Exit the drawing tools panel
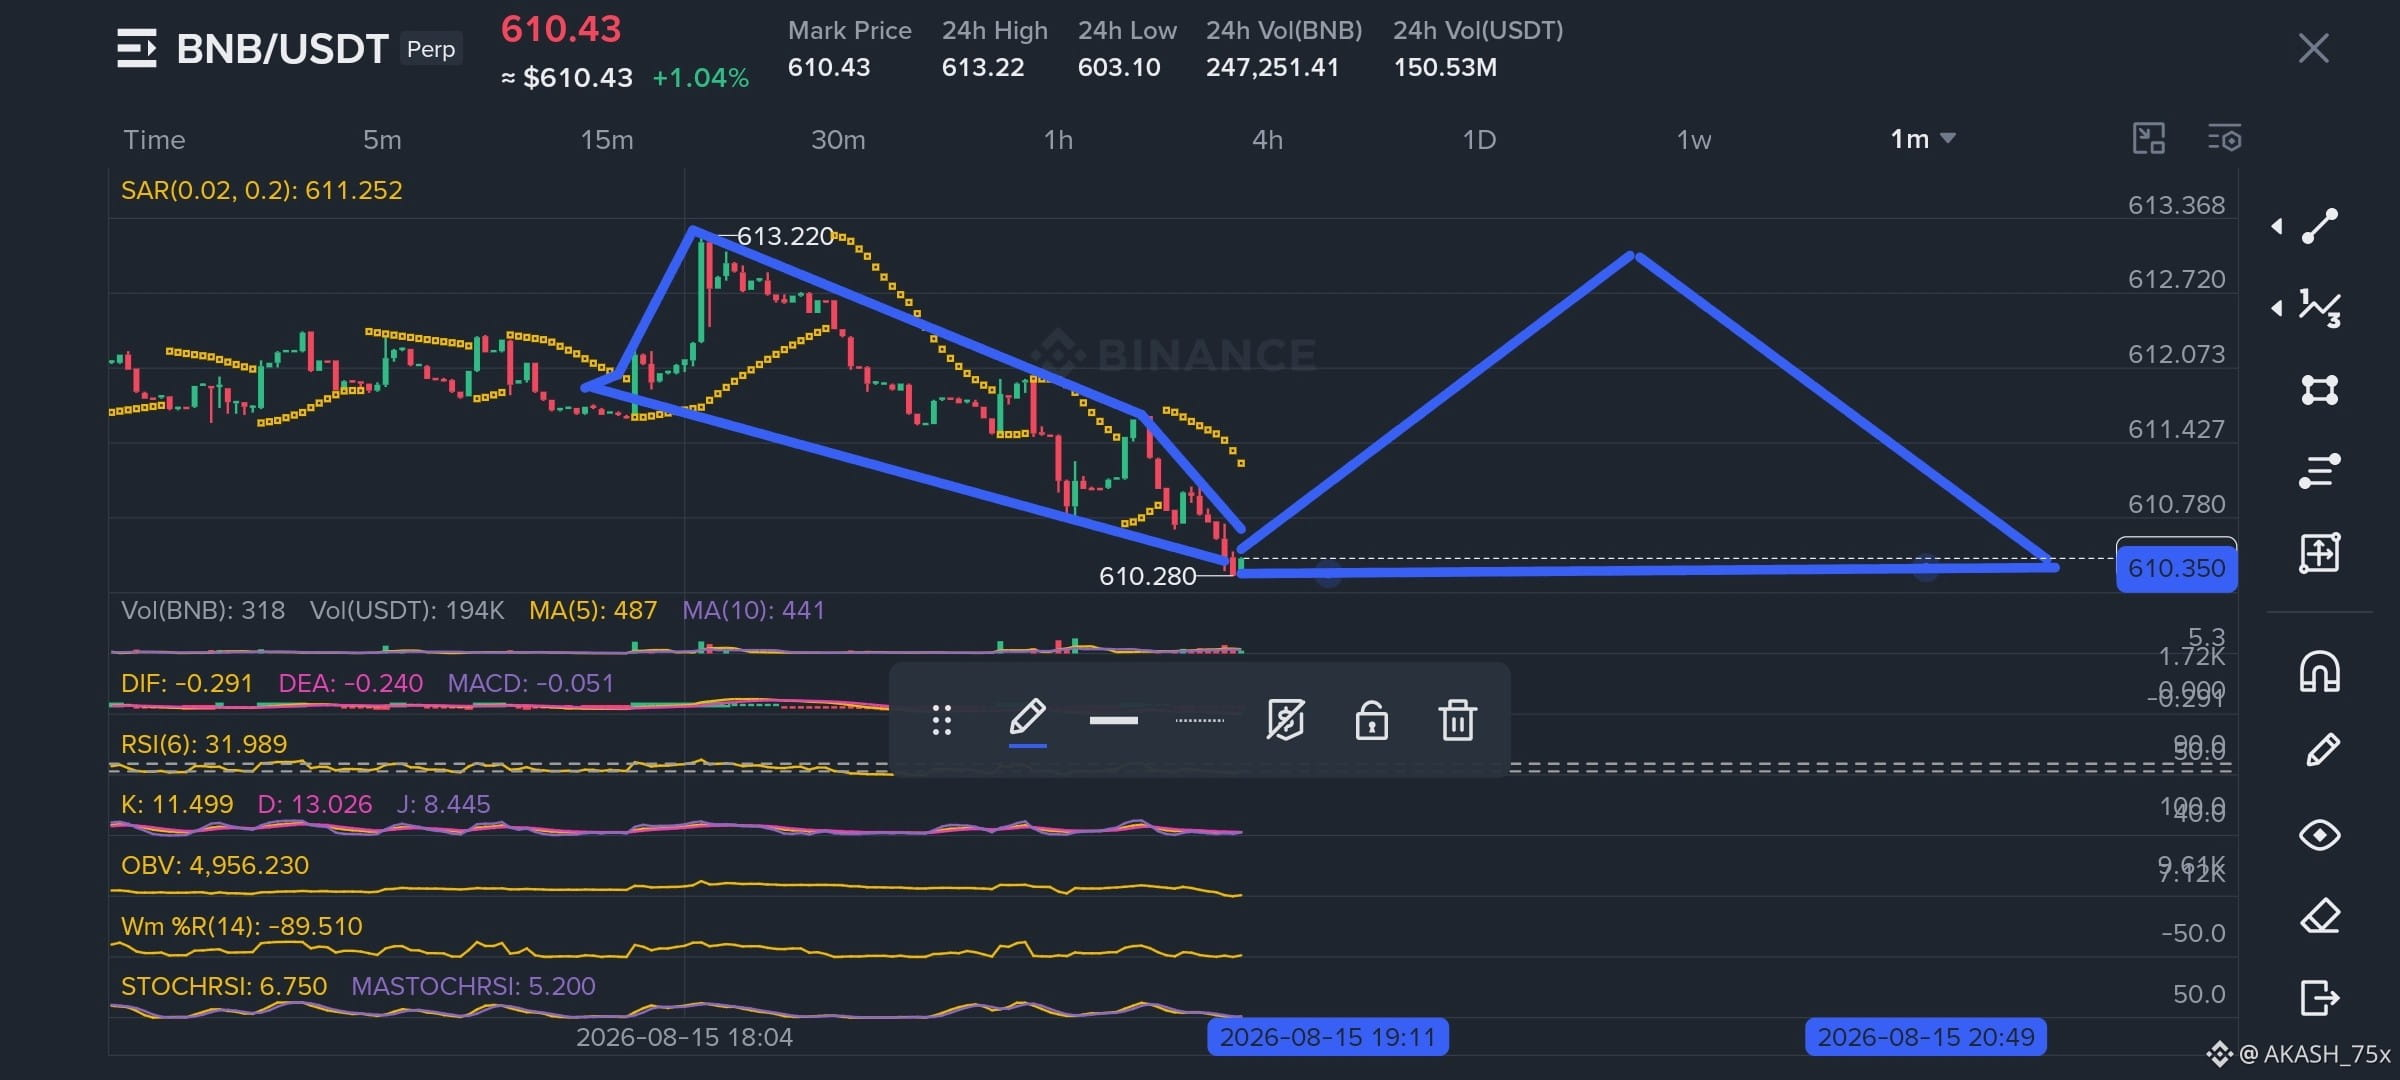Screen dimensions: 2400x1080 pos(2320,997)
